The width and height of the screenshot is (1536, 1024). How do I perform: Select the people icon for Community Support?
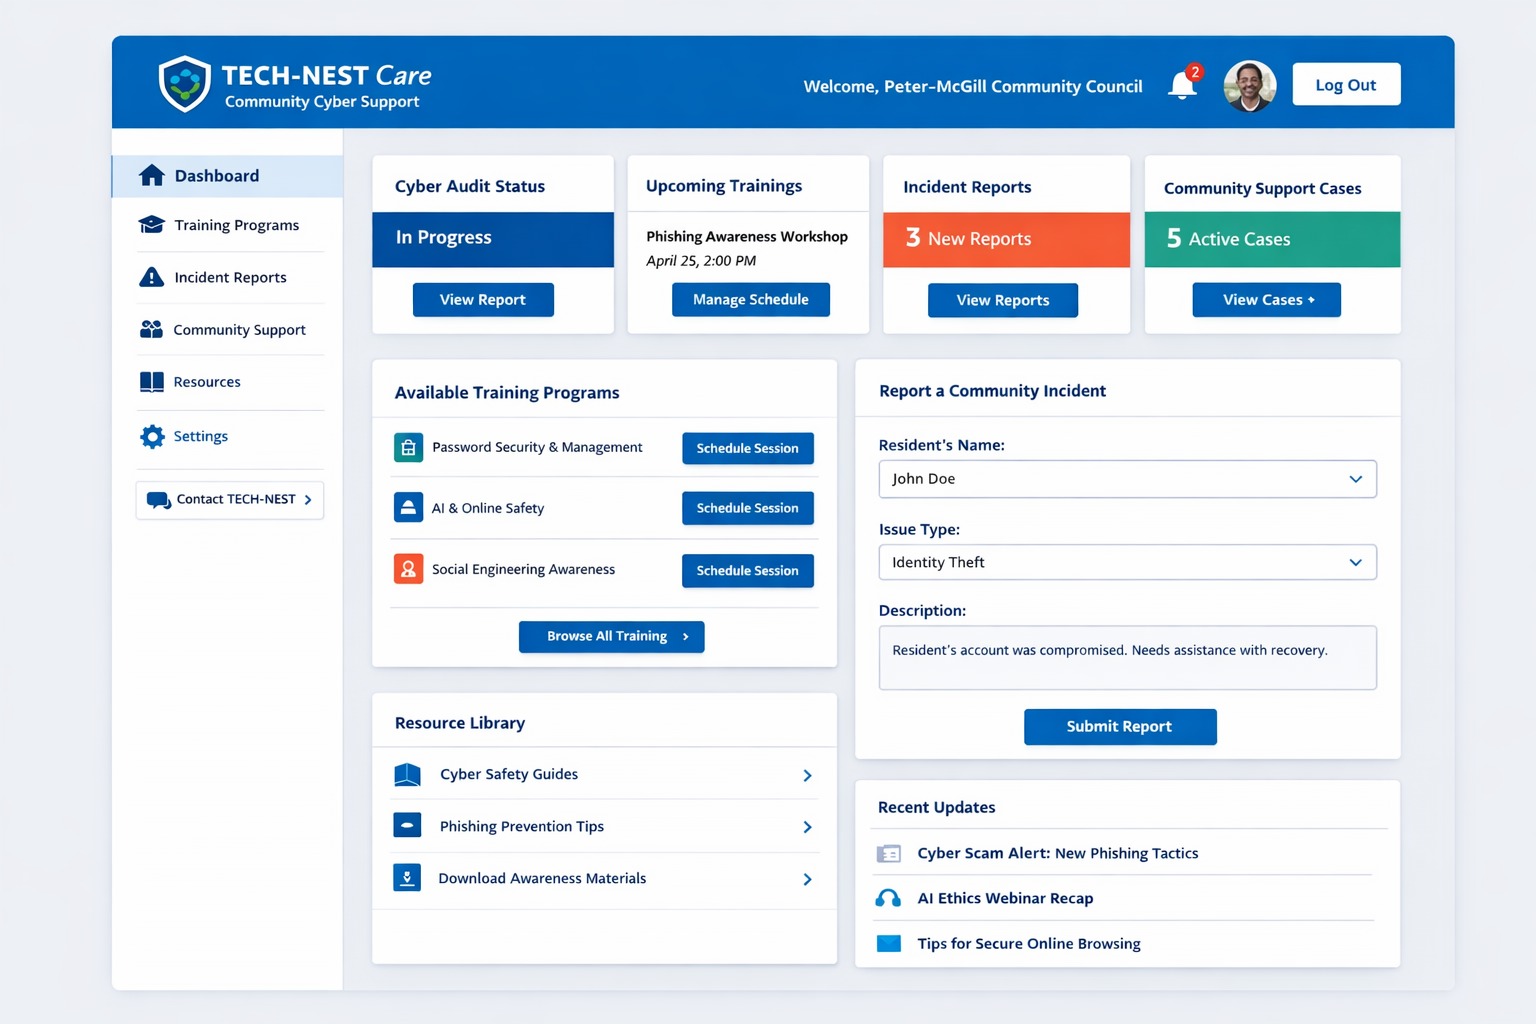pos(151,329)
